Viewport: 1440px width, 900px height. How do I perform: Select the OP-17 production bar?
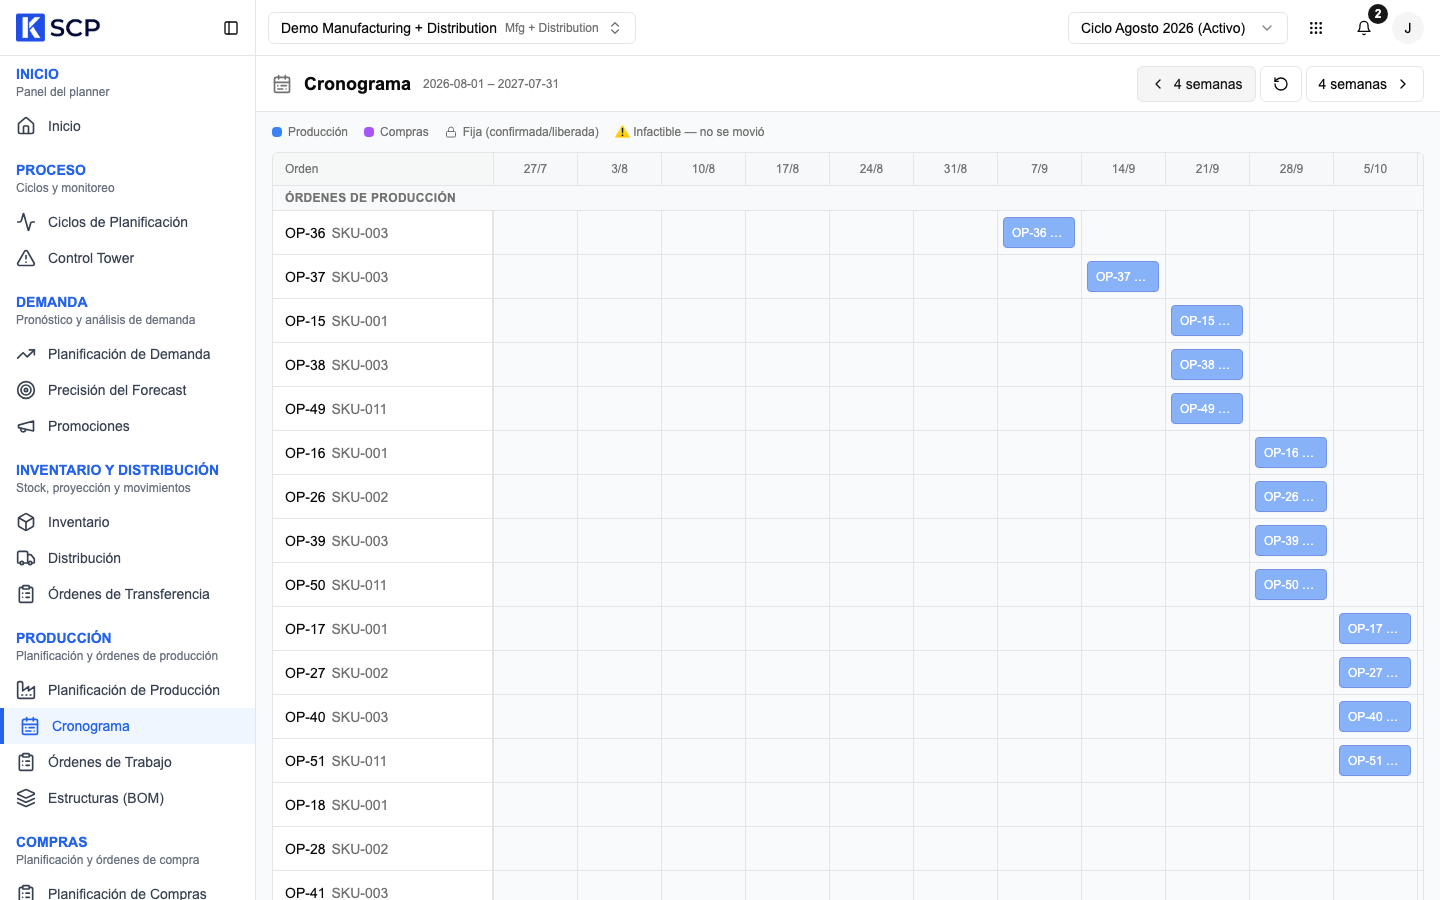coord(1375,628)
